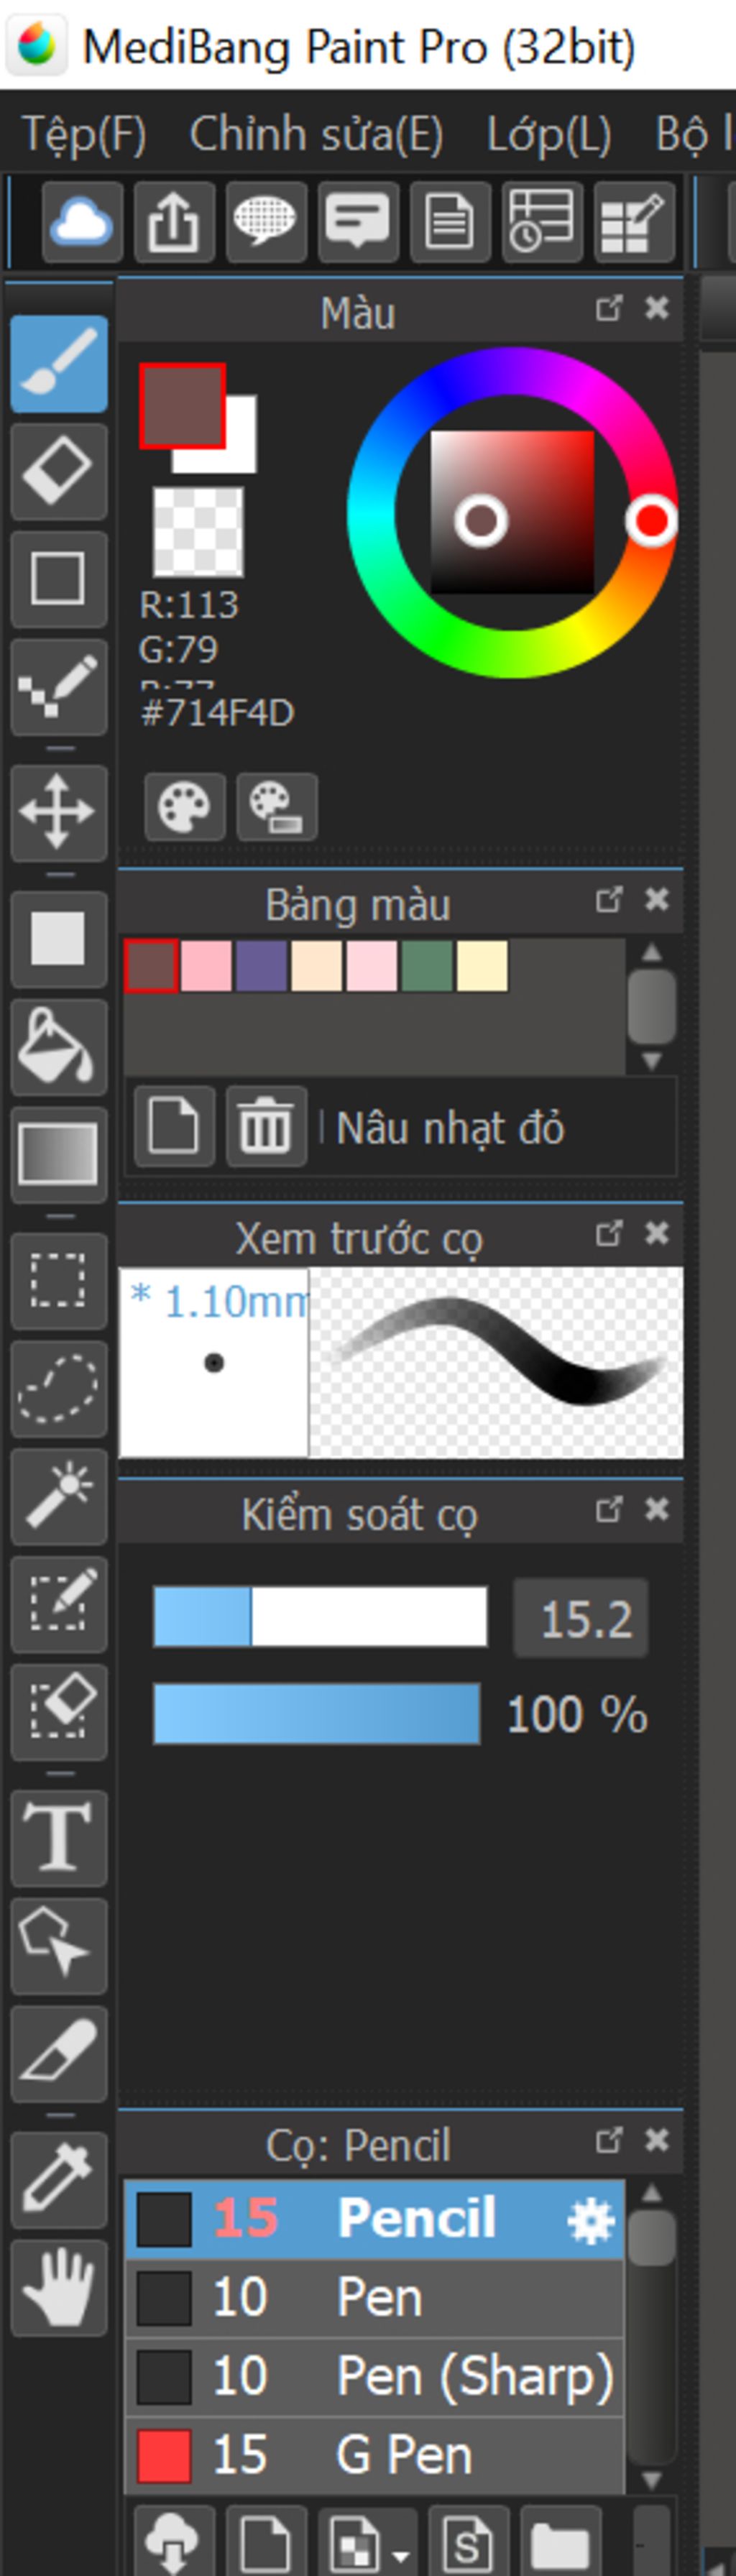Click the cloud icon in toolbar

coord(82,221)
